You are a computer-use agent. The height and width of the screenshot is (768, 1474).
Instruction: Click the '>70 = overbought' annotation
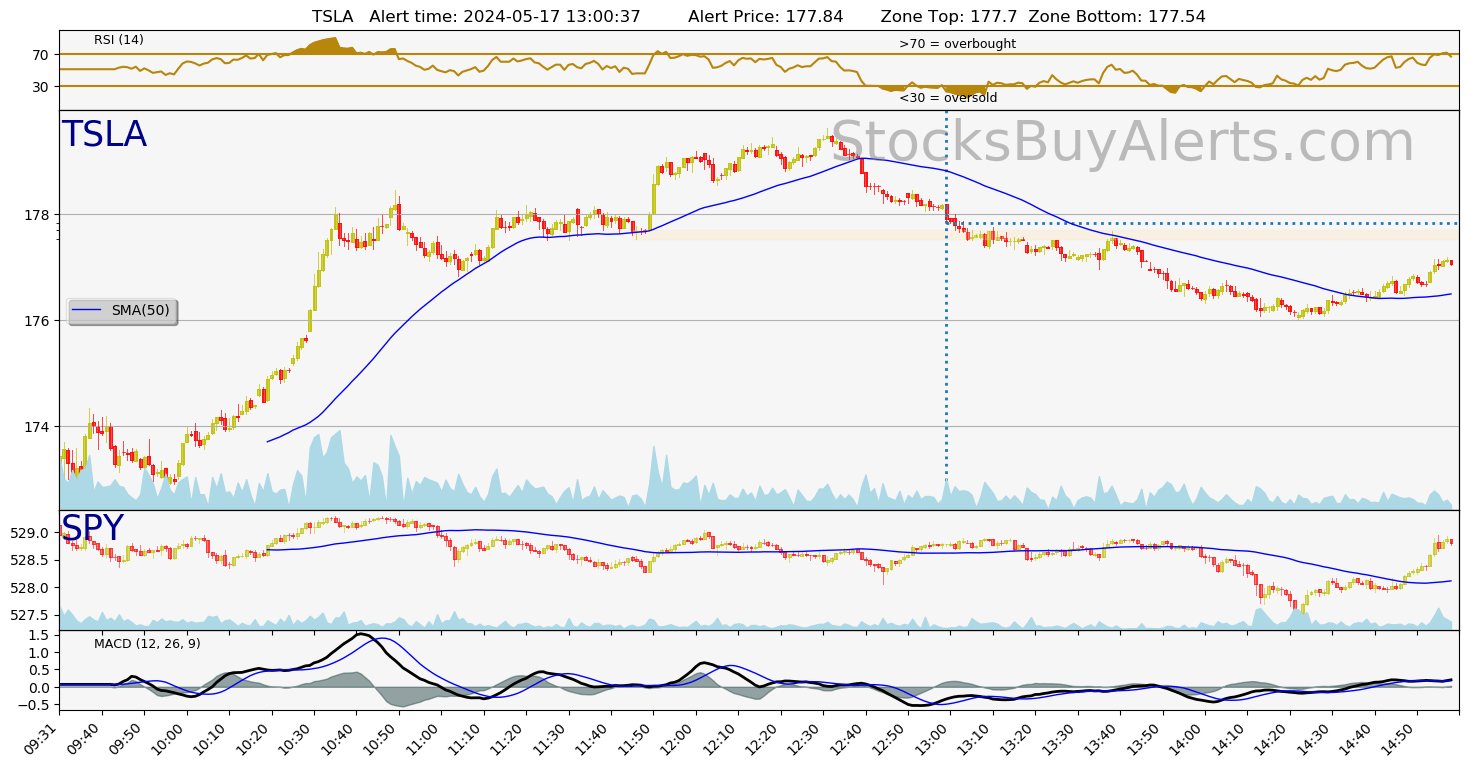coord(957,44)
